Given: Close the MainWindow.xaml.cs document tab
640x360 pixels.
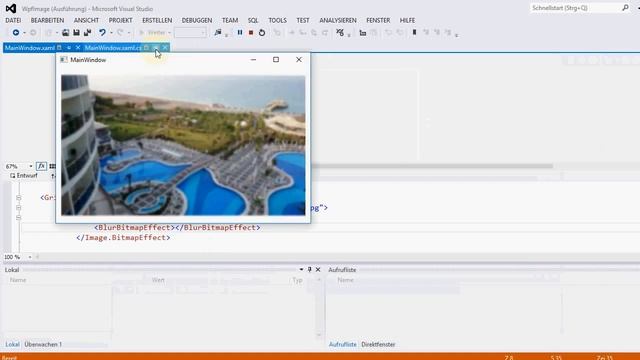Looking at the screenshot, I should [165, 48].
